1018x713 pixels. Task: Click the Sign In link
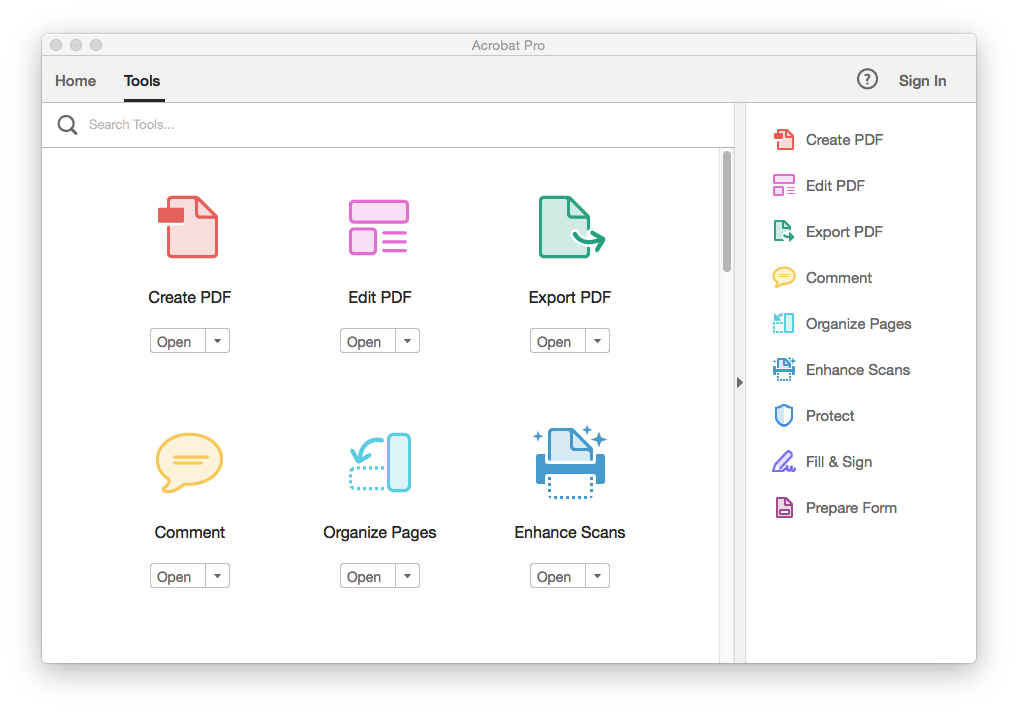(x=921, y=80)
